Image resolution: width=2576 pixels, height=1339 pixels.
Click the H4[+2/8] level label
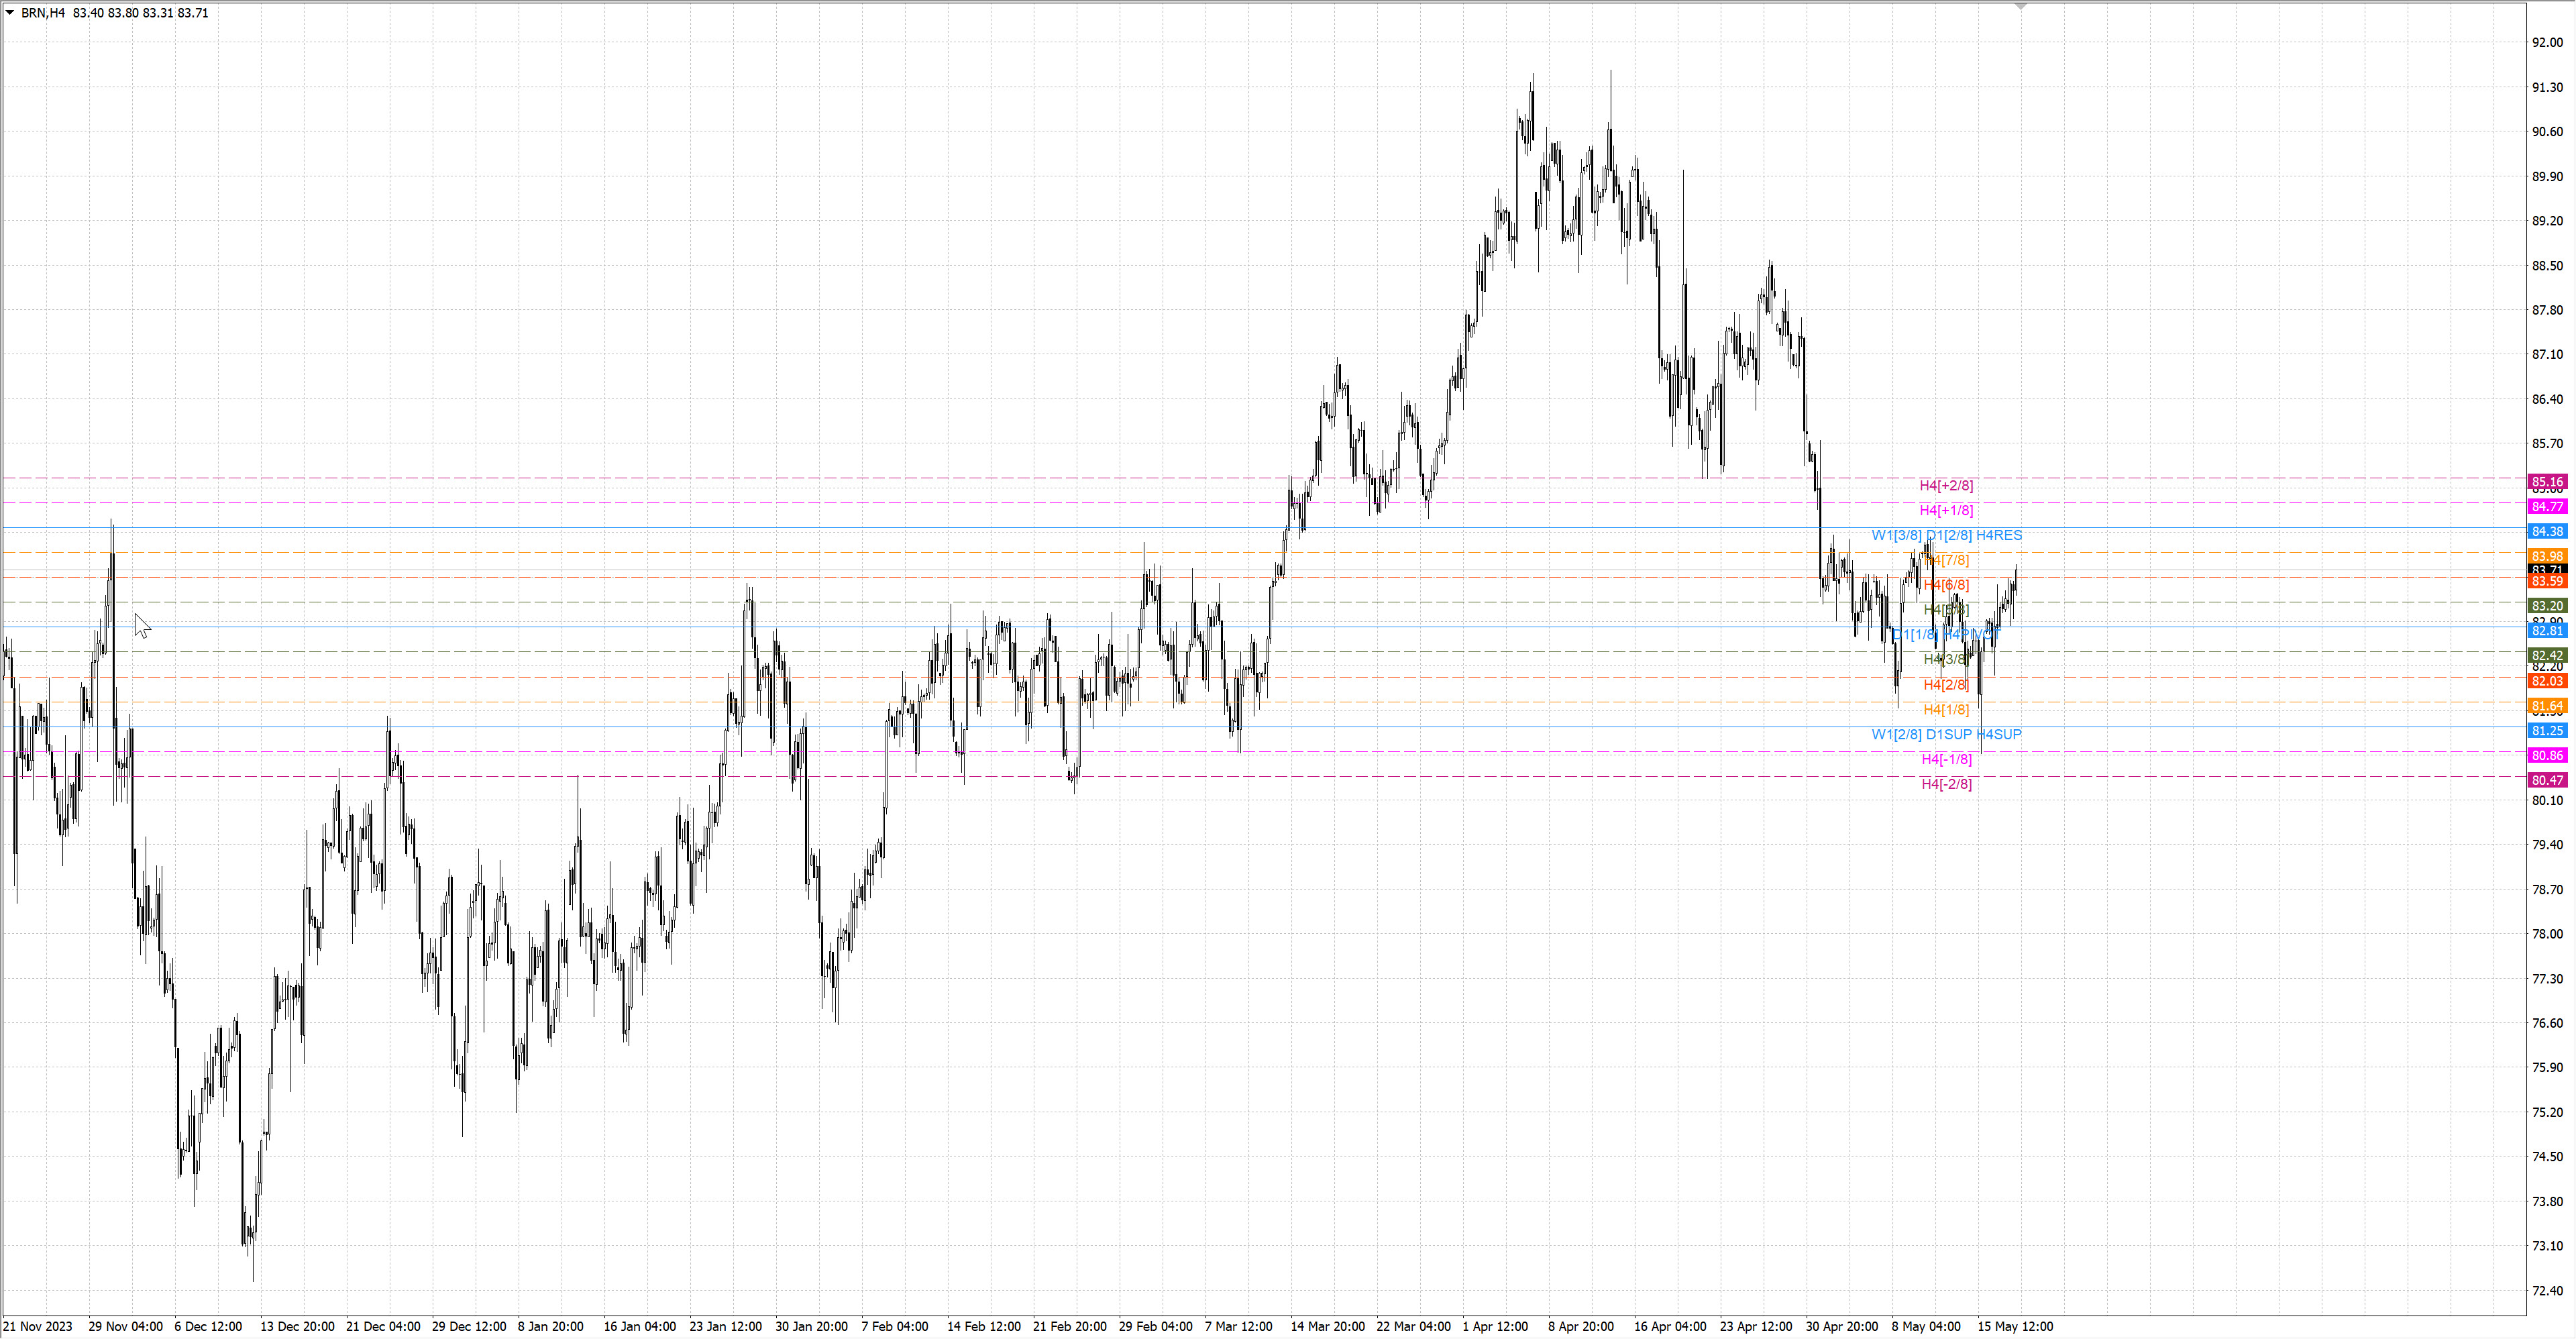(1946, 486)
